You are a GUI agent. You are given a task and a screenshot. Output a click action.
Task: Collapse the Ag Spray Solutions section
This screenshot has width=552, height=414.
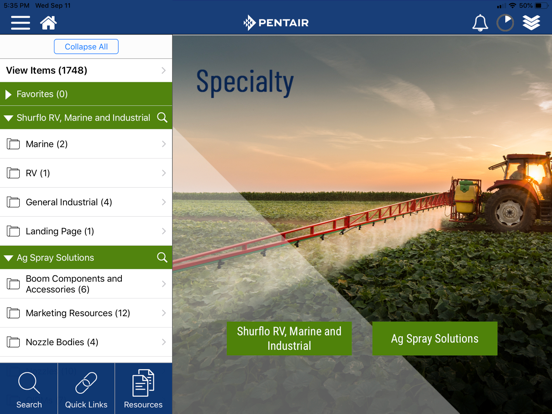point(8,258)
